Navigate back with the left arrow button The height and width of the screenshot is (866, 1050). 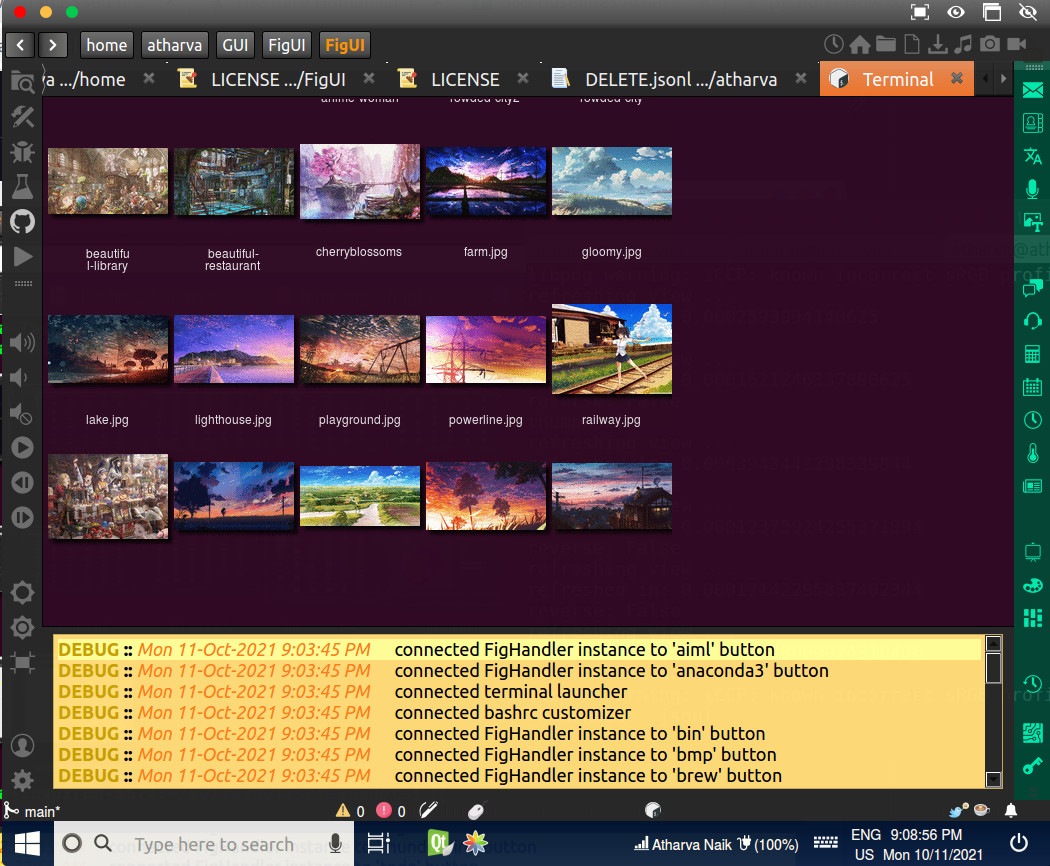20,45
